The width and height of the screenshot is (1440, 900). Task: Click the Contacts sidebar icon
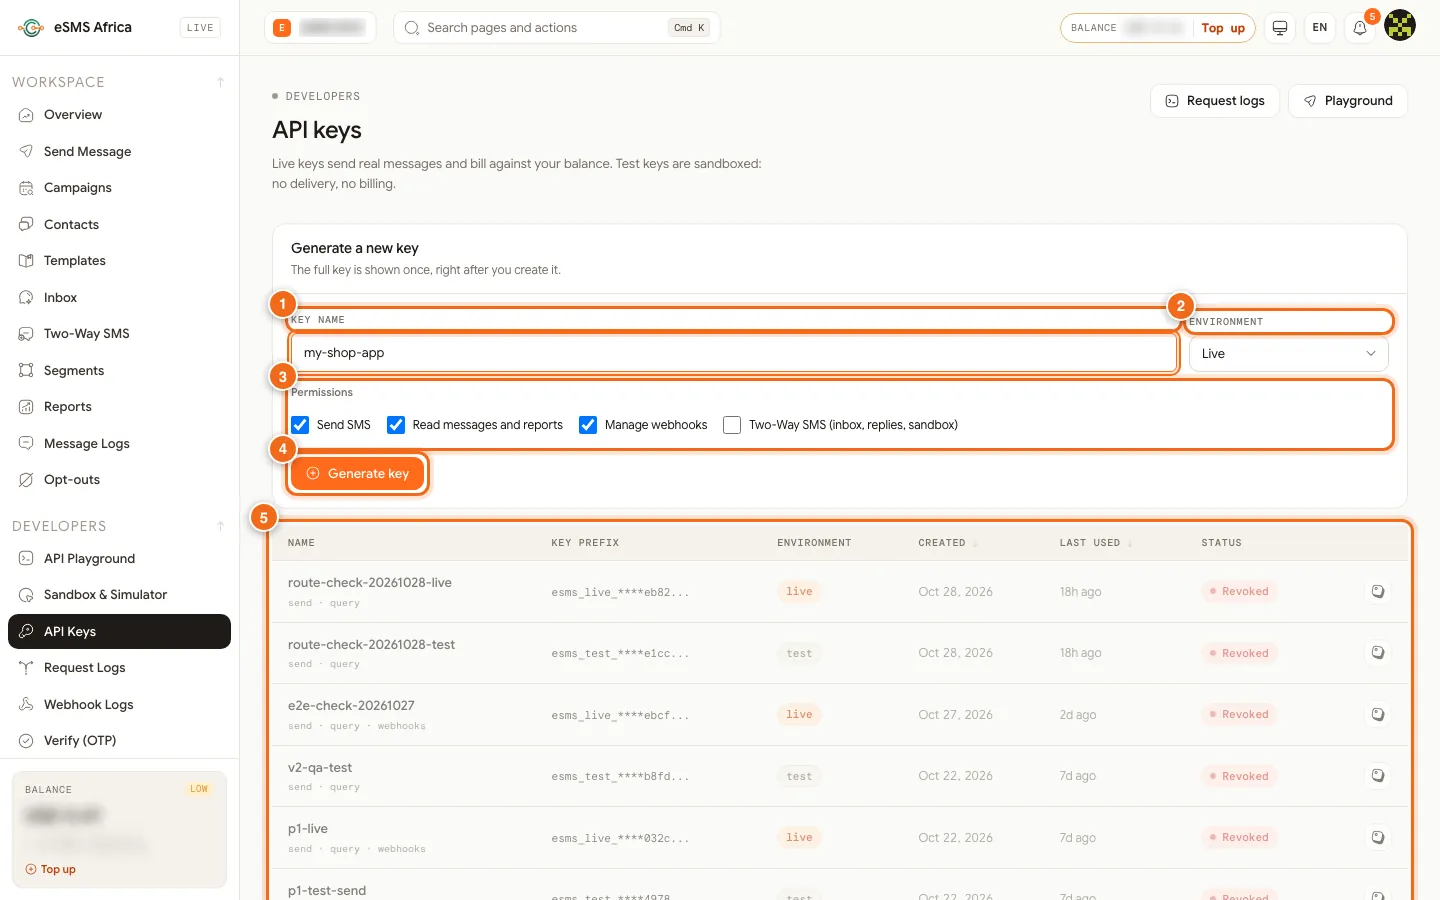pos(26,224)
